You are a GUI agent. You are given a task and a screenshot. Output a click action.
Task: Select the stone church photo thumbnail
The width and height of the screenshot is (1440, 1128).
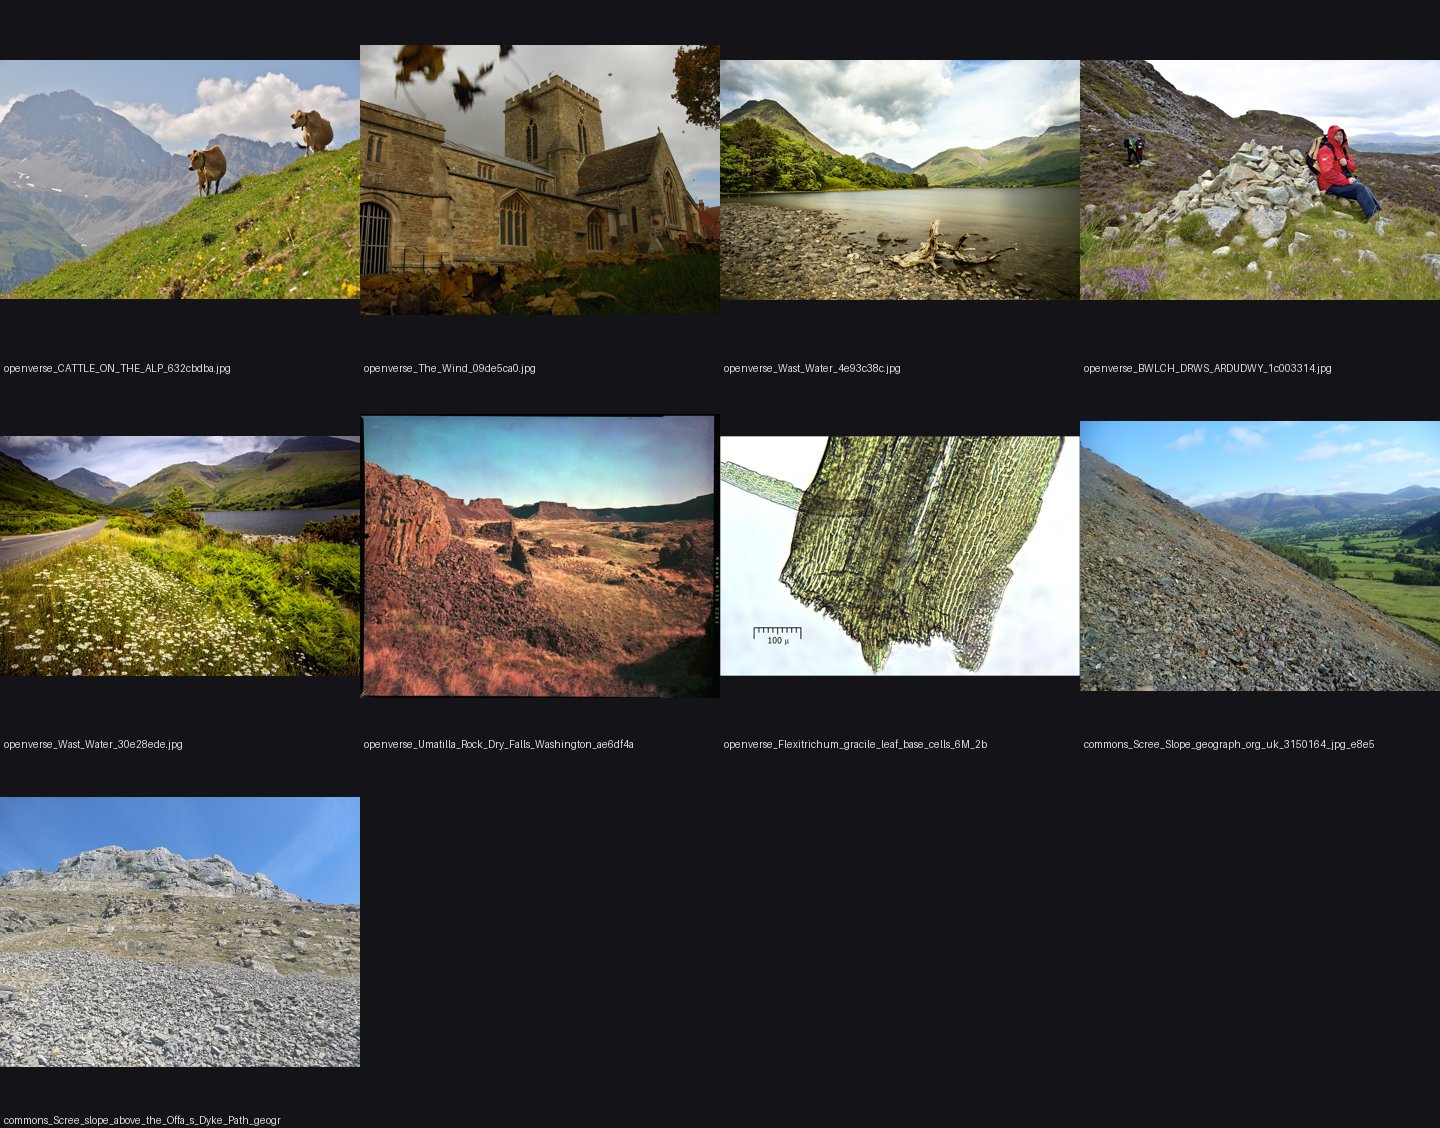click(540, 180)
